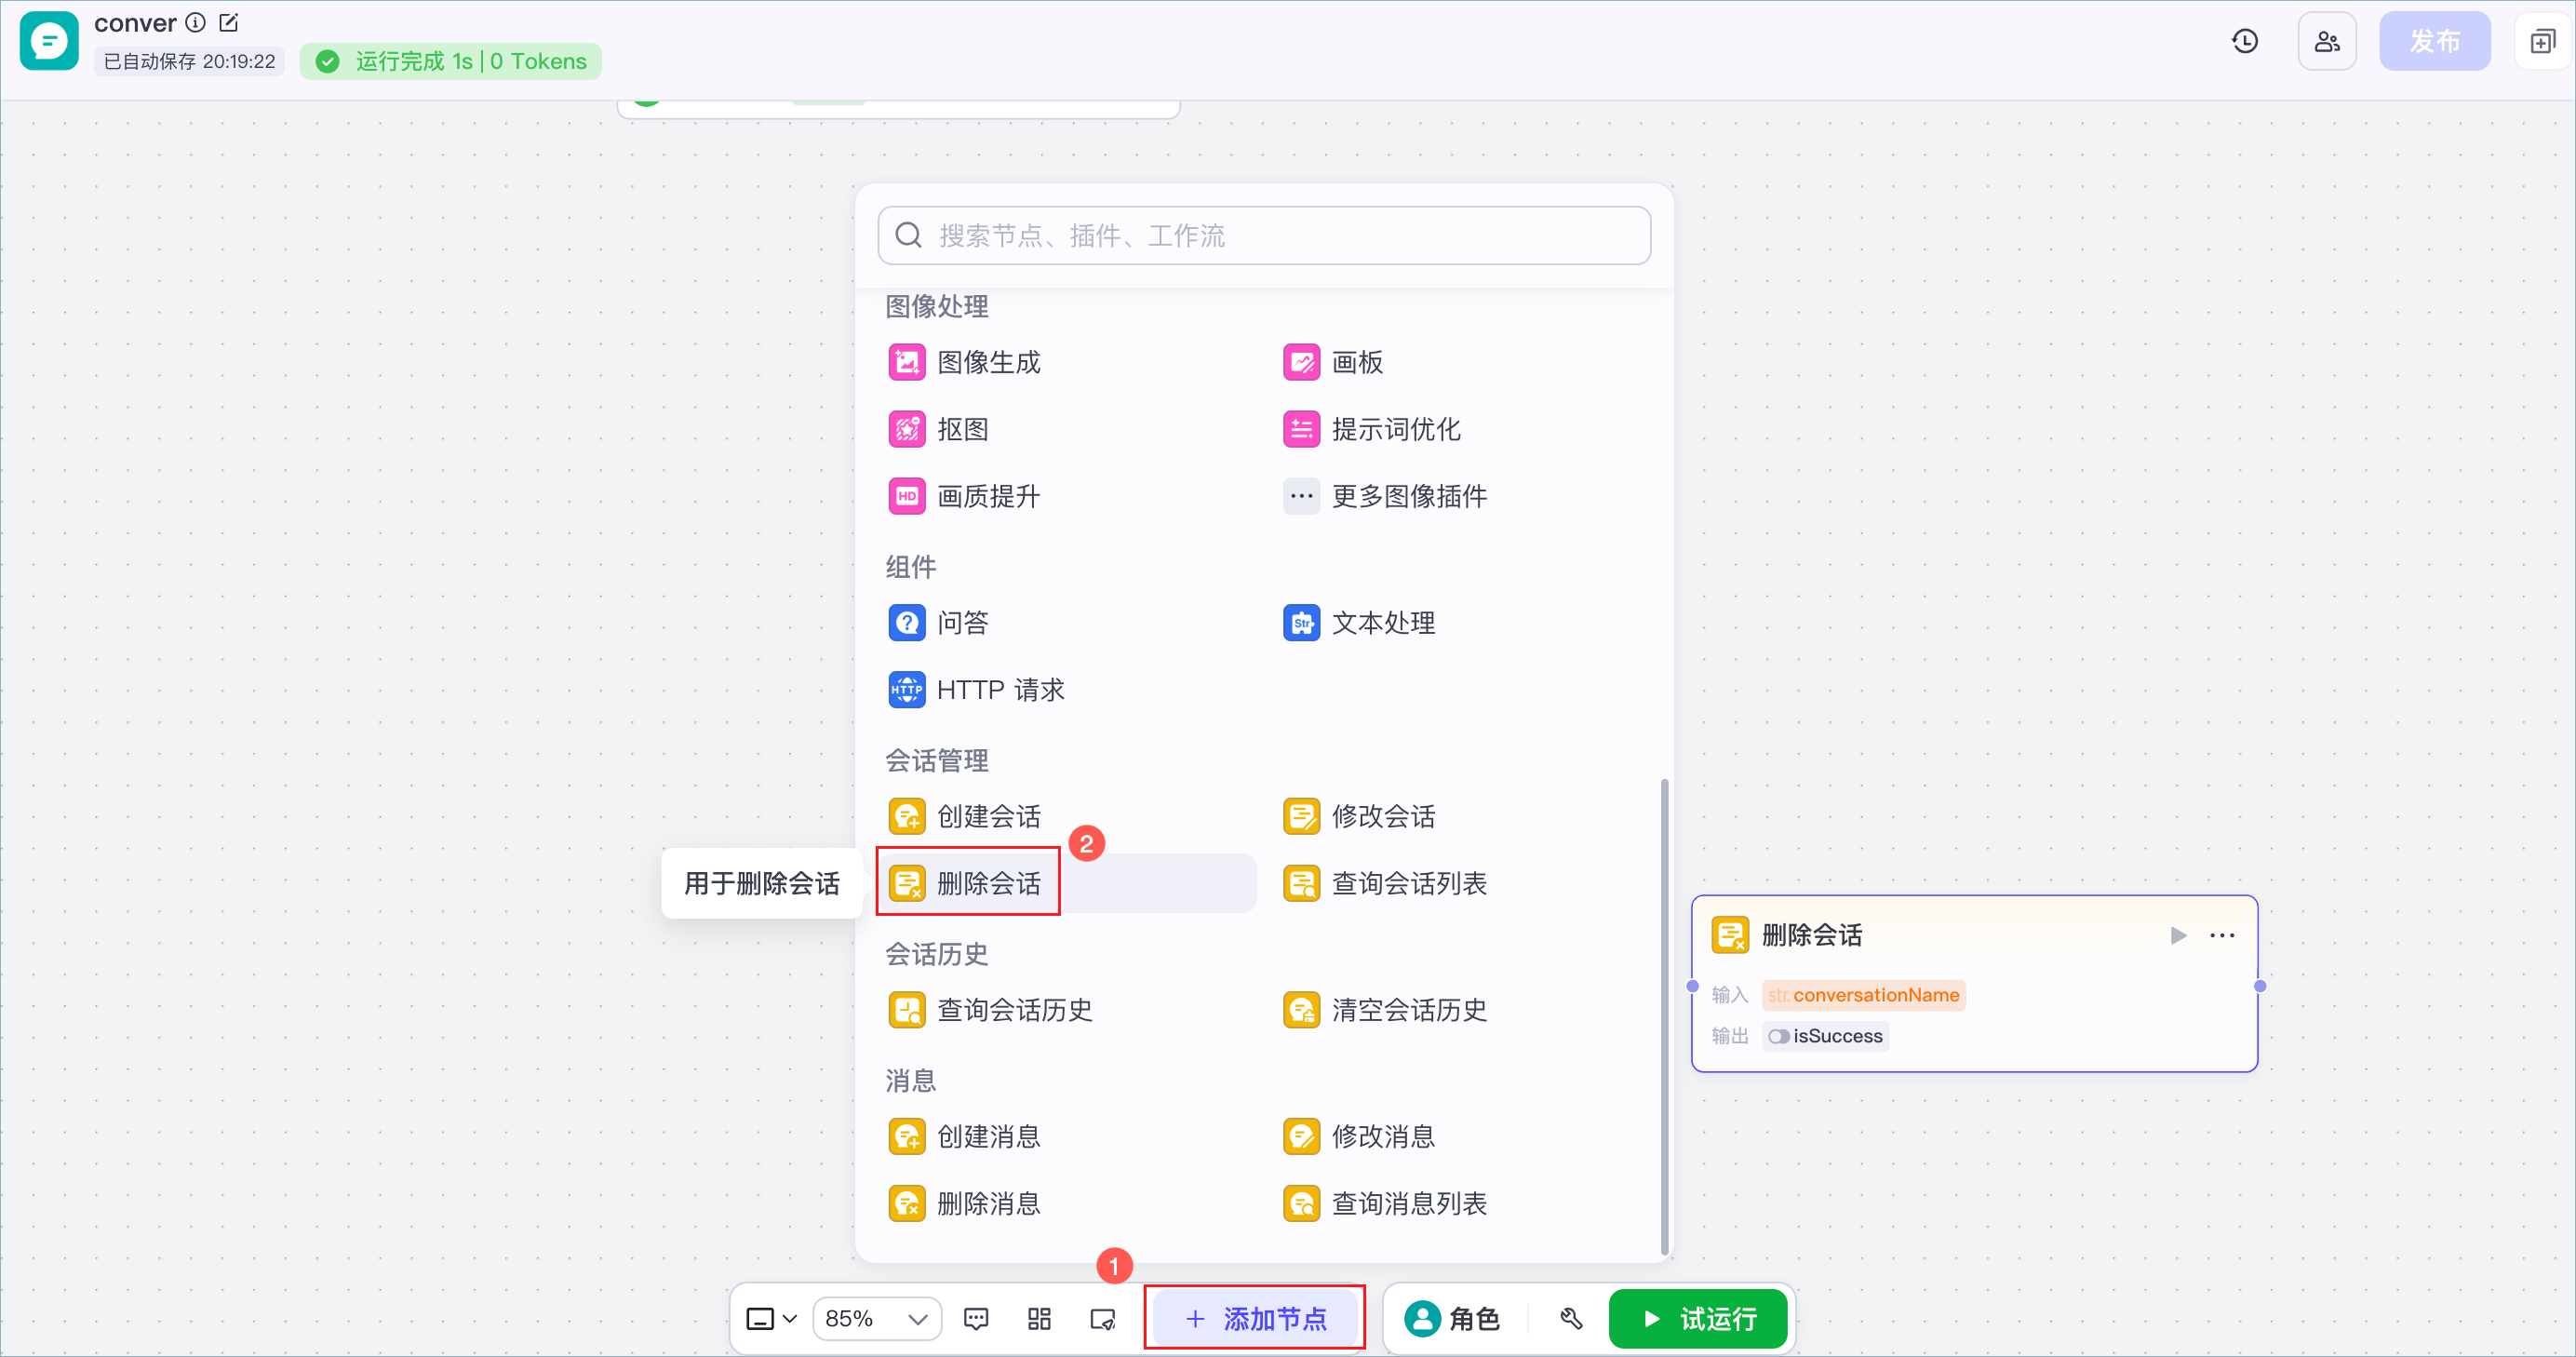Open 更多图像插件 to expand more plugins
This screenshot has width=2576, height=1357.
point(1385,496)
